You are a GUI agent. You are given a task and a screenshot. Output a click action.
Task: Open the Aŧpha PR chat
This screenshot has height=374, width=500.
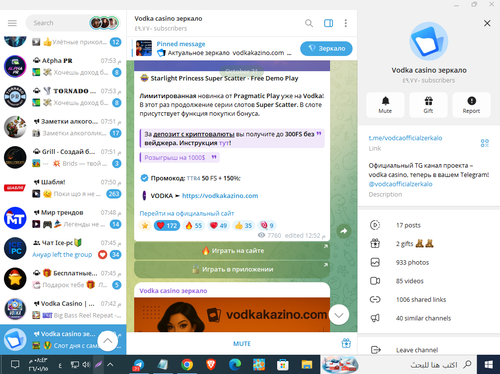[x=63, y=66]
